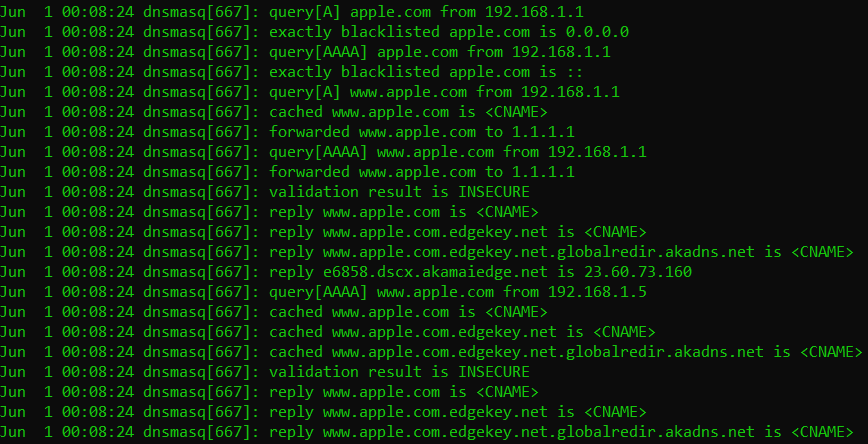This screenshot has height=444, width=868.
Task: Click the client address '192.168.1.5'
Action: tap(597, 292)
